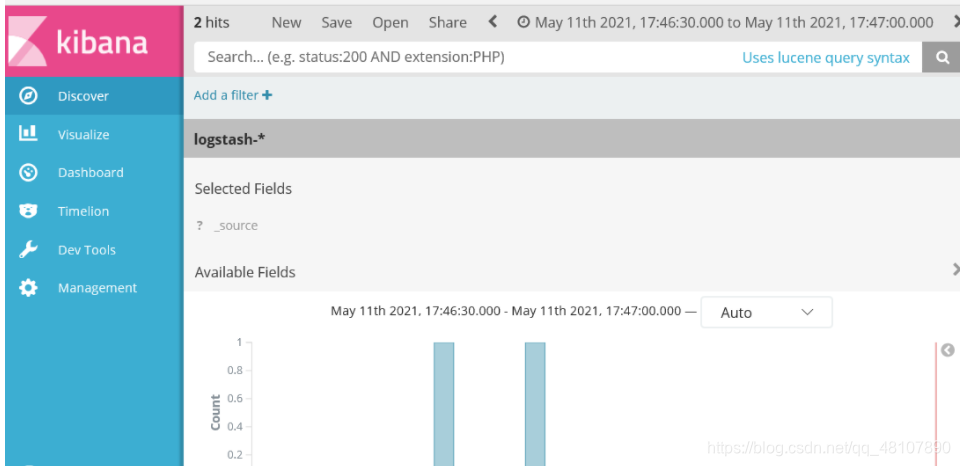Click the clock icon of time picker

coord(523,23)
